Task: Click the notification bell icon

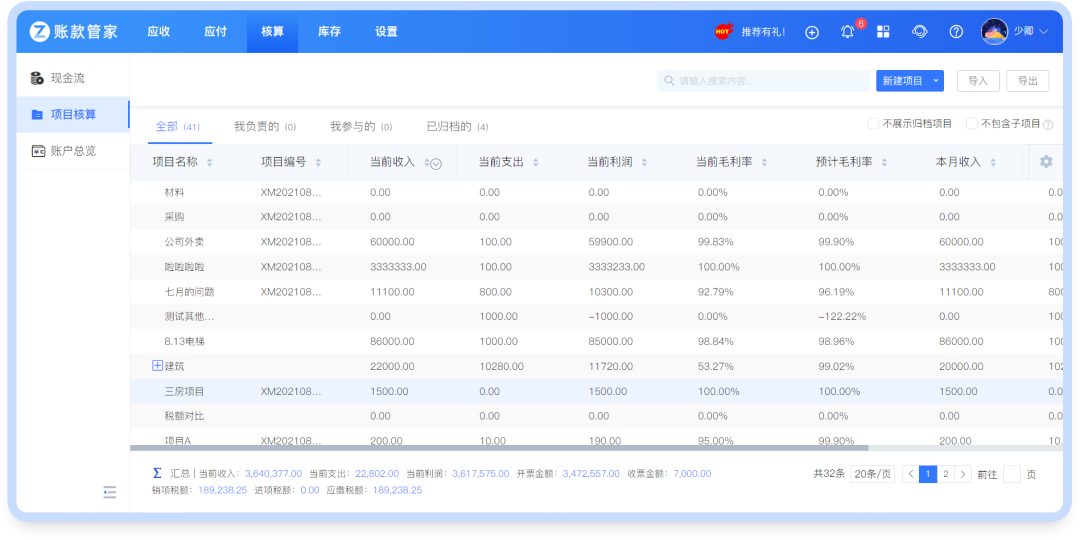Action: coord(847,32)
